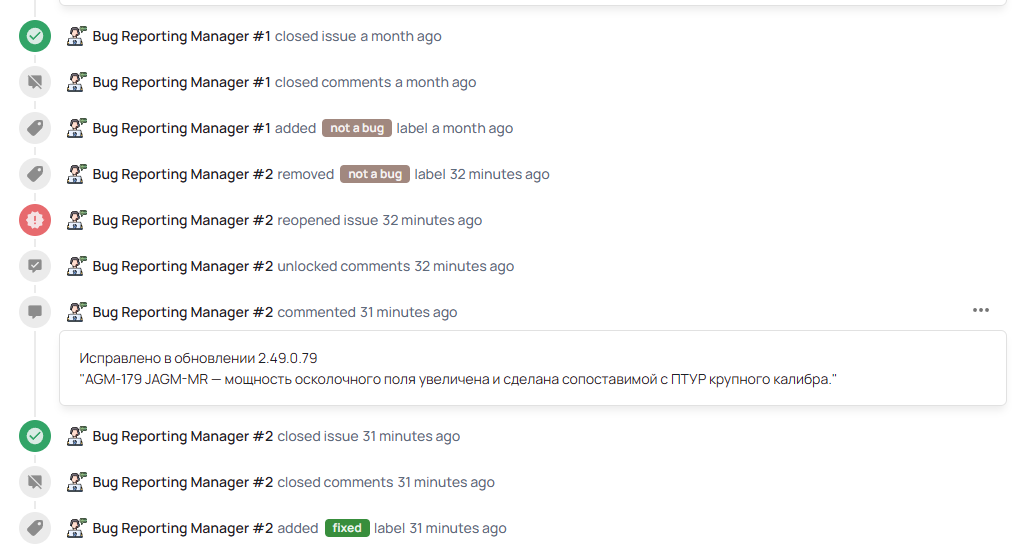Open Bug Reporting Manager #2 profile on commented row

(x=183, y=312)
